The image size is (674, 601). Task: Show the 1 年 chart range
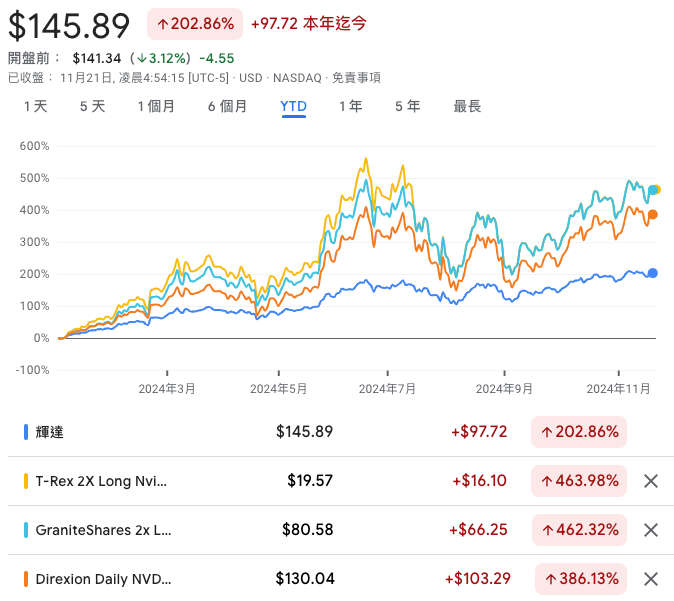351,106
